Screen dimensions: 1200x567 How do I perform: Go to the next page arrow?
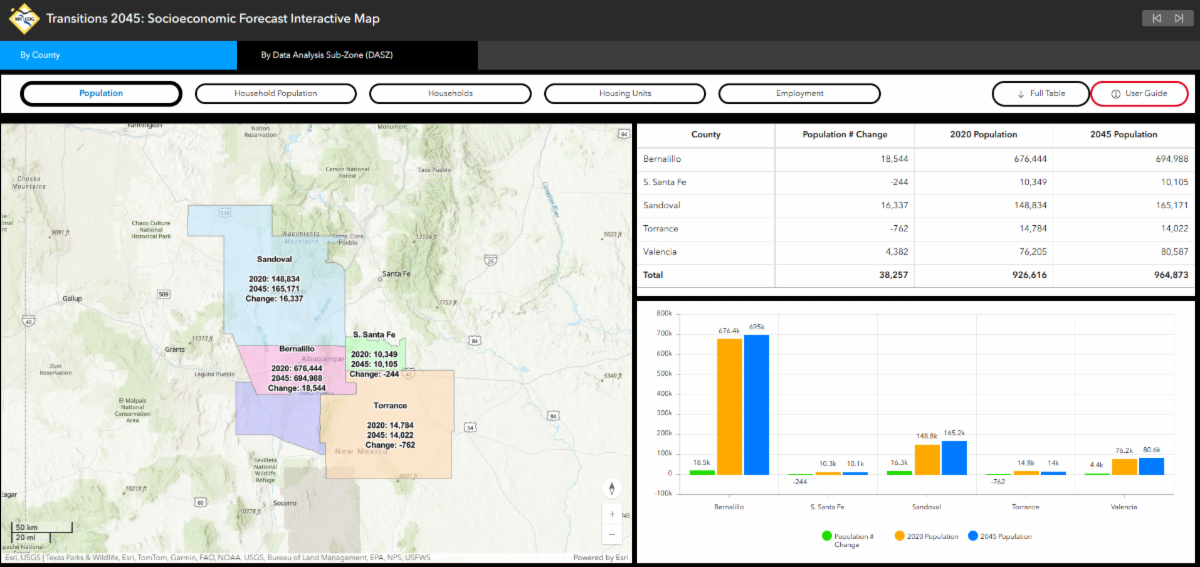[x=1178, y=18]
